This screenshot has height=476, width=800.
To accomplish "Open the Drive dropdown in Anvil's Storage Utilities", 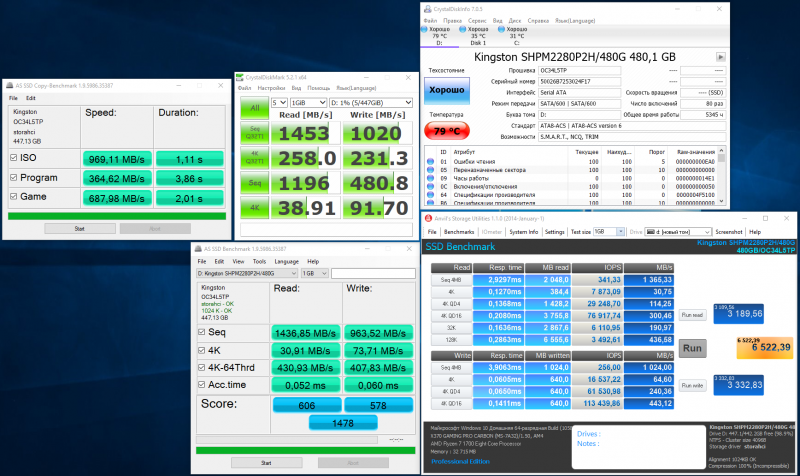I will pyautogui.click(x=678, y=232).
